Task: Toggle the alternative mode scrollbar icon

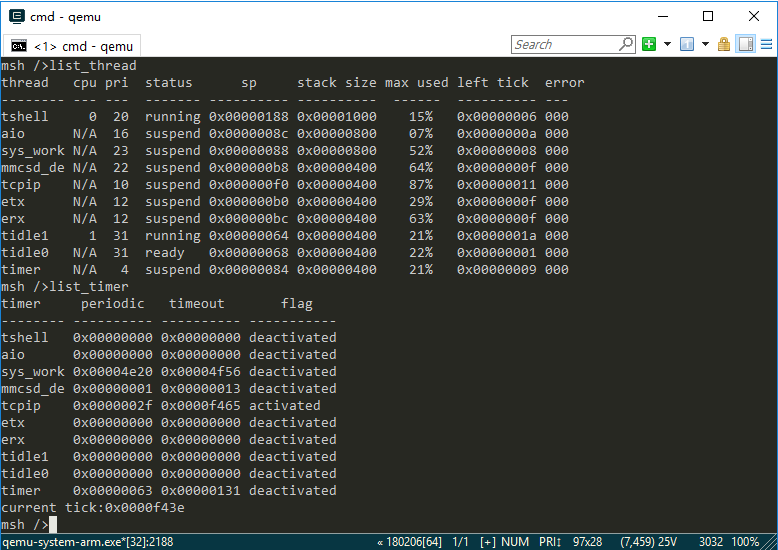Action: click(745, 44)
